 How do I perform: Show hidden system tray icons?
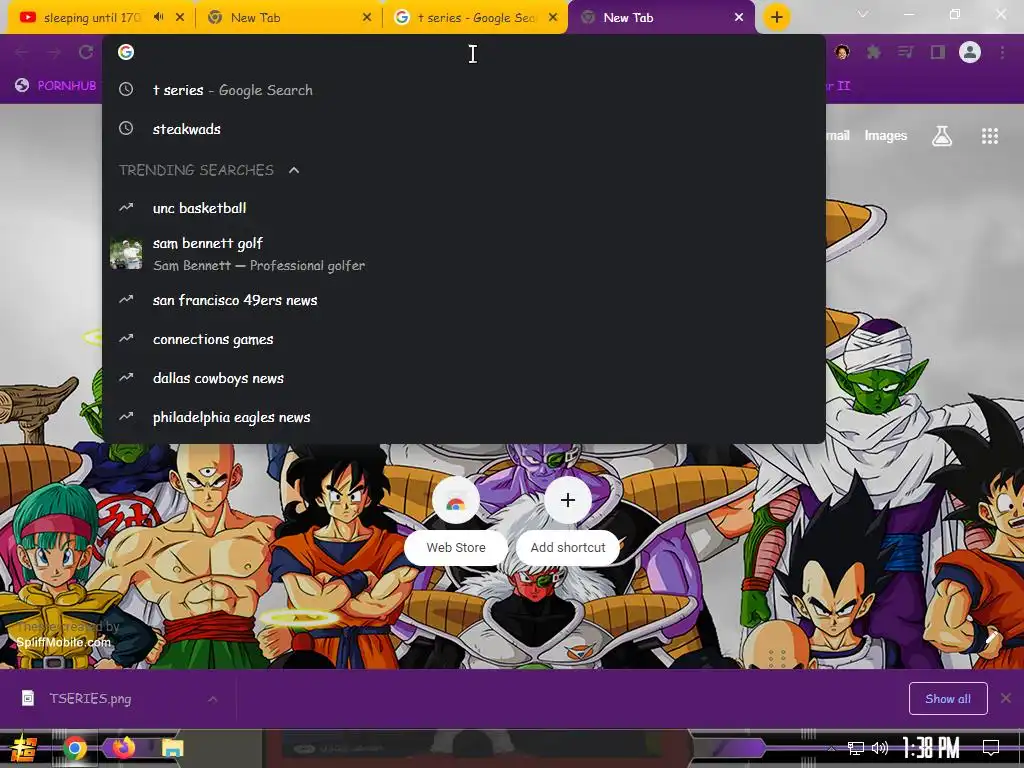point(831,748)
